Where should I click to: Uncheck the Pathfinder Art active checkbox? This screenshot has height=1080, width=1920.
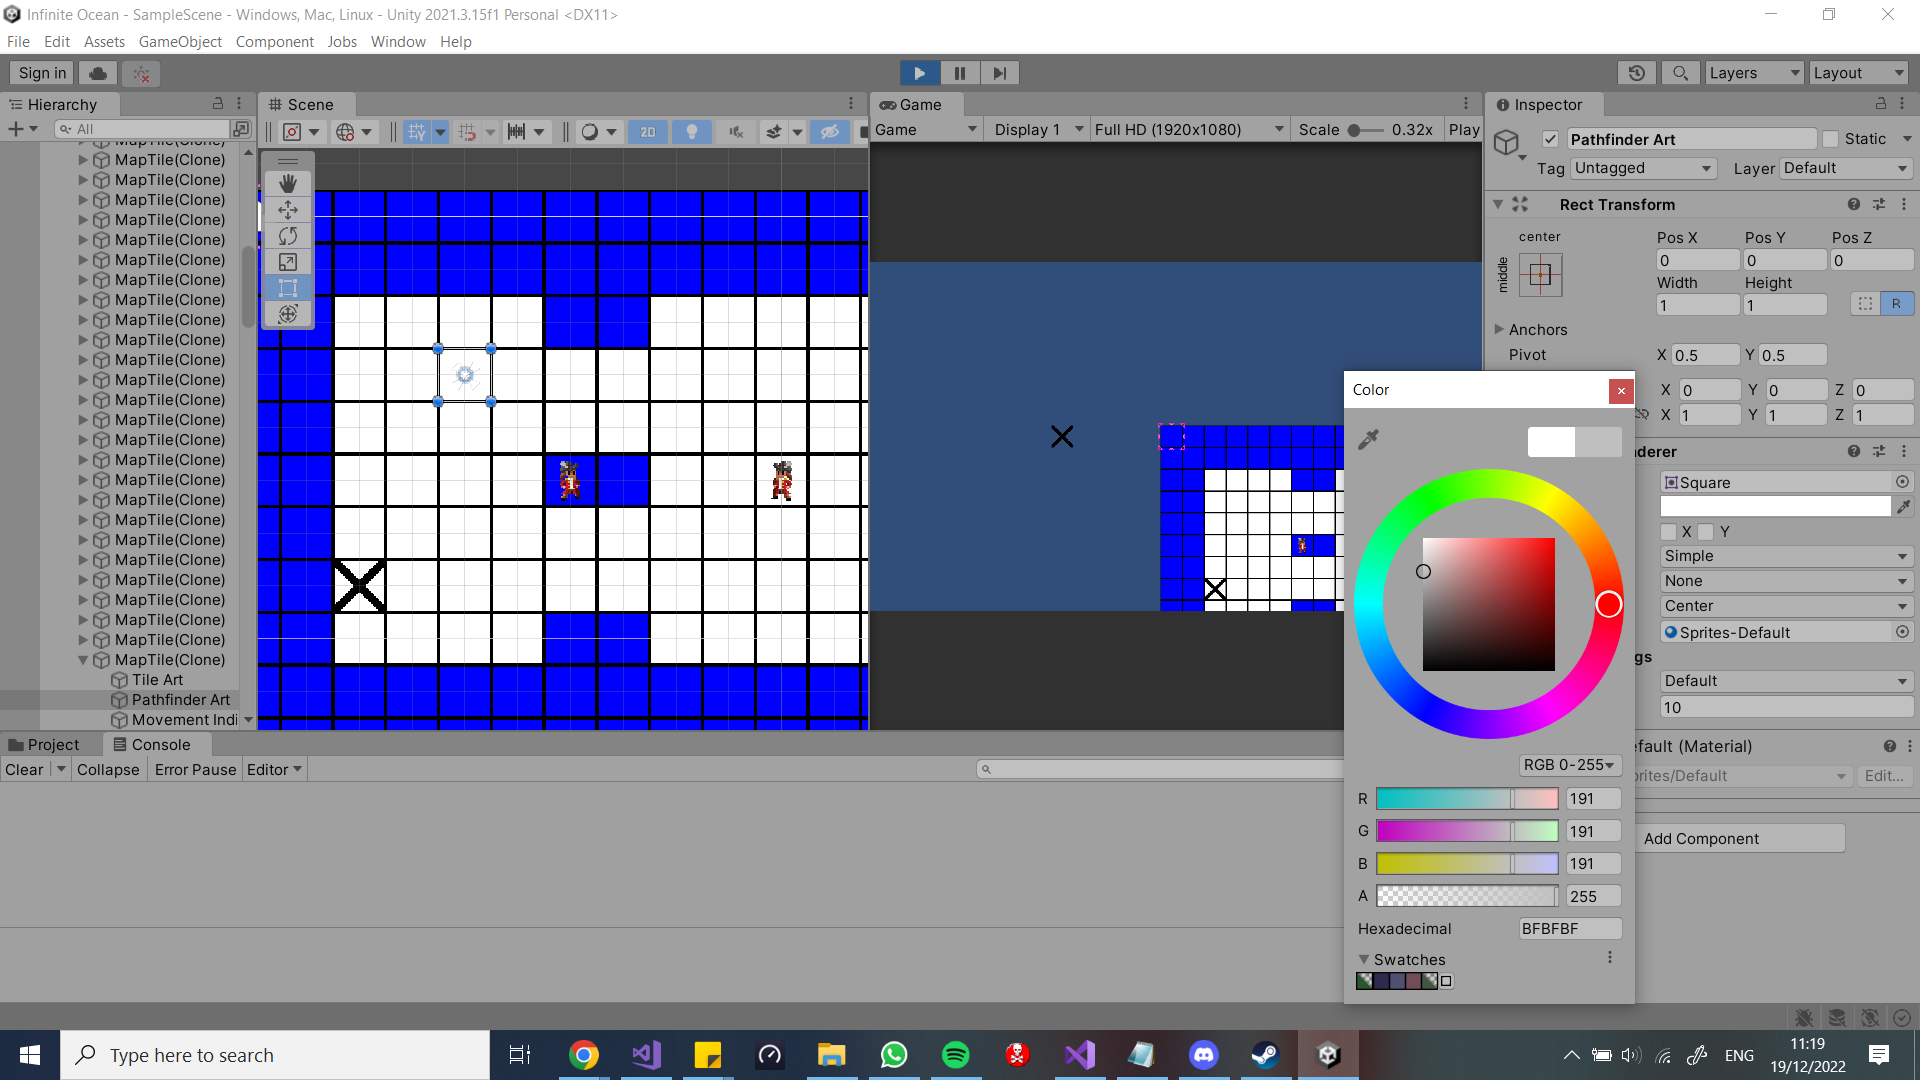tap(1551, 139)
